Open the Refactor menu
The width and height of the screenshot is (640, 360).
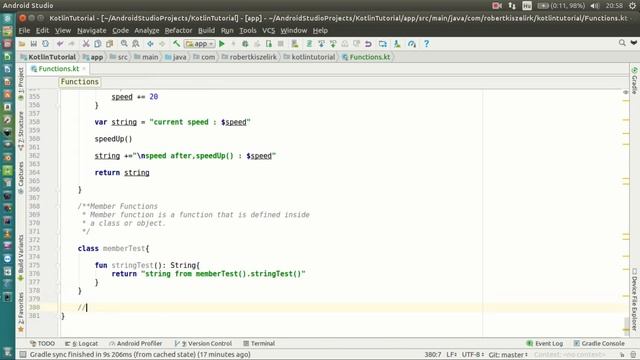coord(178,31)
